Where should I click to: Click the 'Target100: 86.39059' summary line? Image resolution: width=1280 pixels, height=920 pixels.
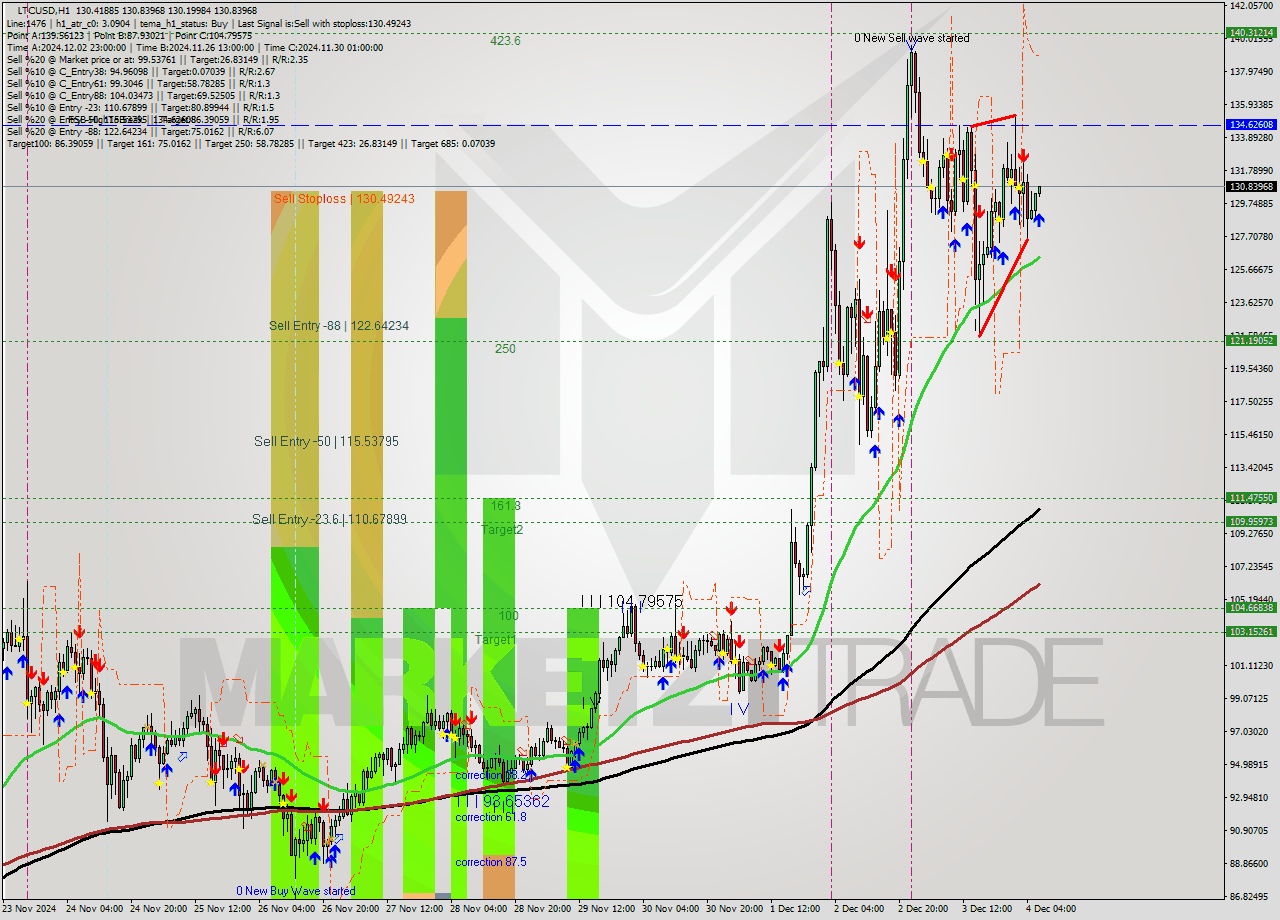point(250,144)
